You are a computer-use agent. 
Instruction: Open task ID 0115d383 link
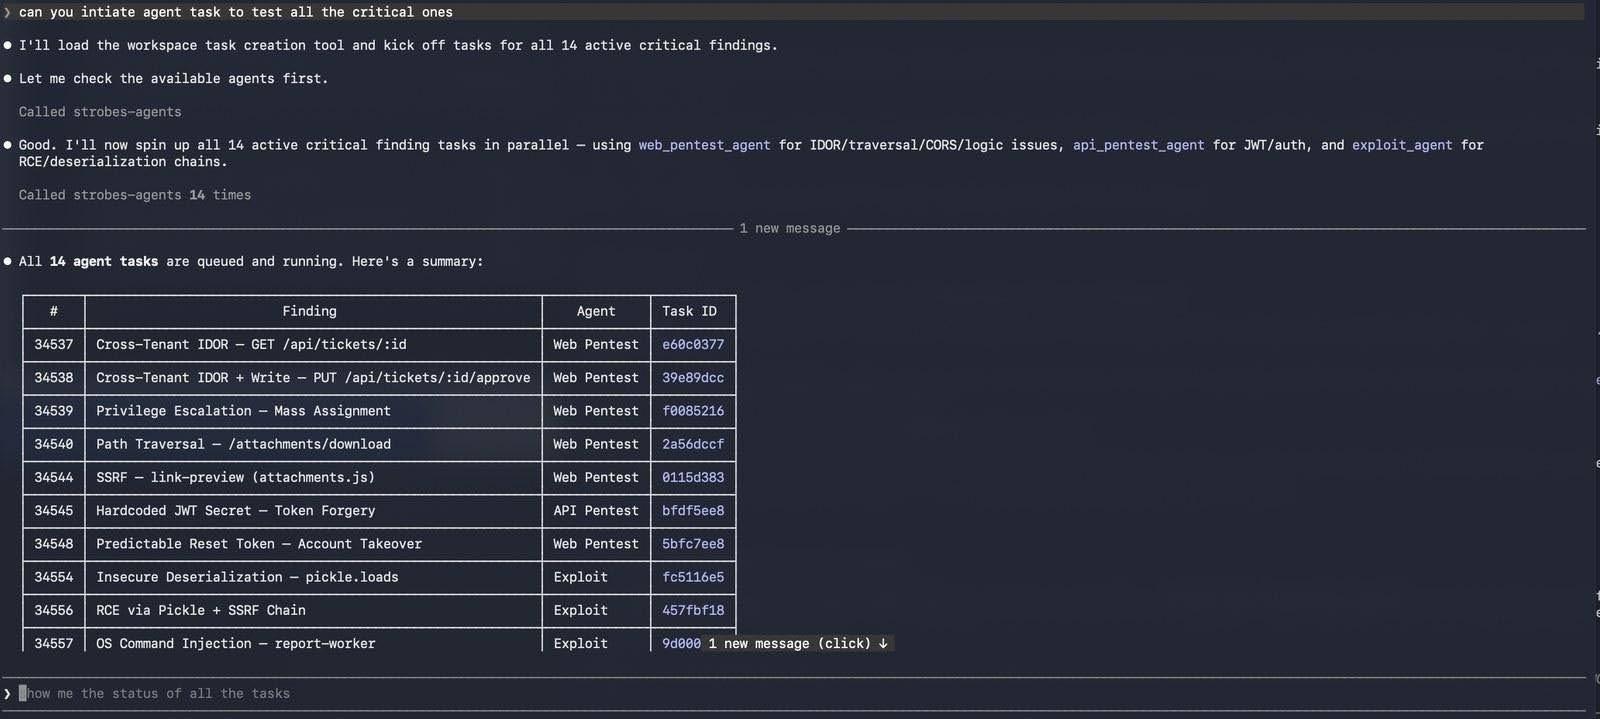[x=693, y=477]
